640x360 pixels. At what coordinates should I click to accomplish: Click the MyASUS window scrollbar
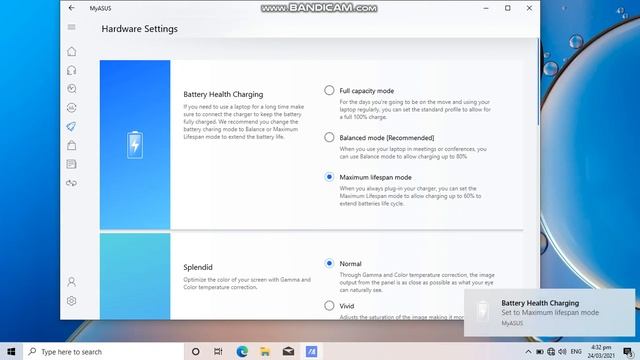point(538,82)
